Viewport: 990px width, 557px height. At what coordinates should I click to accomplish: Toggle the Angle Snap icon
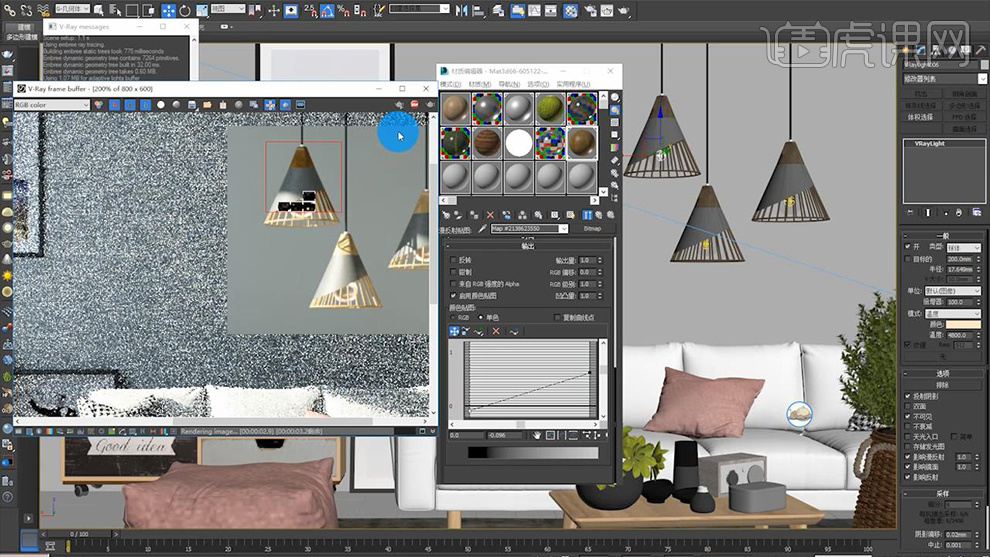326,10
